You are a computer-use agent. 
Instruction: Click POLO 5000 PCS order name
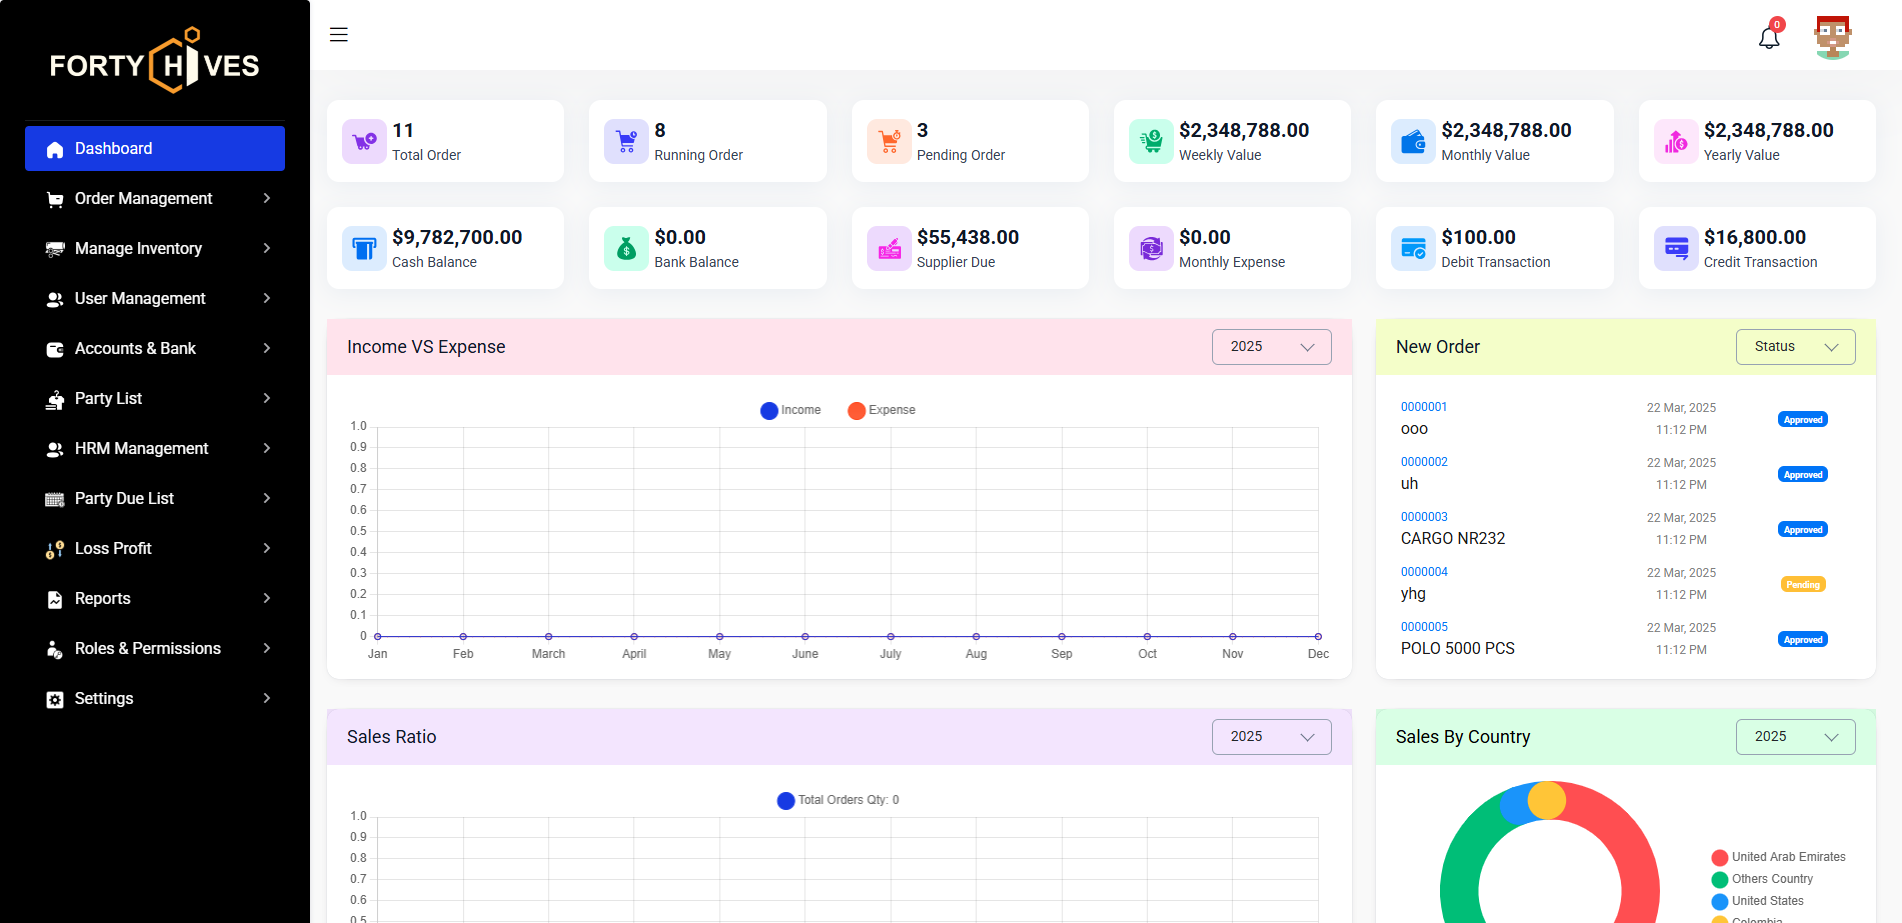point(1458,648)
